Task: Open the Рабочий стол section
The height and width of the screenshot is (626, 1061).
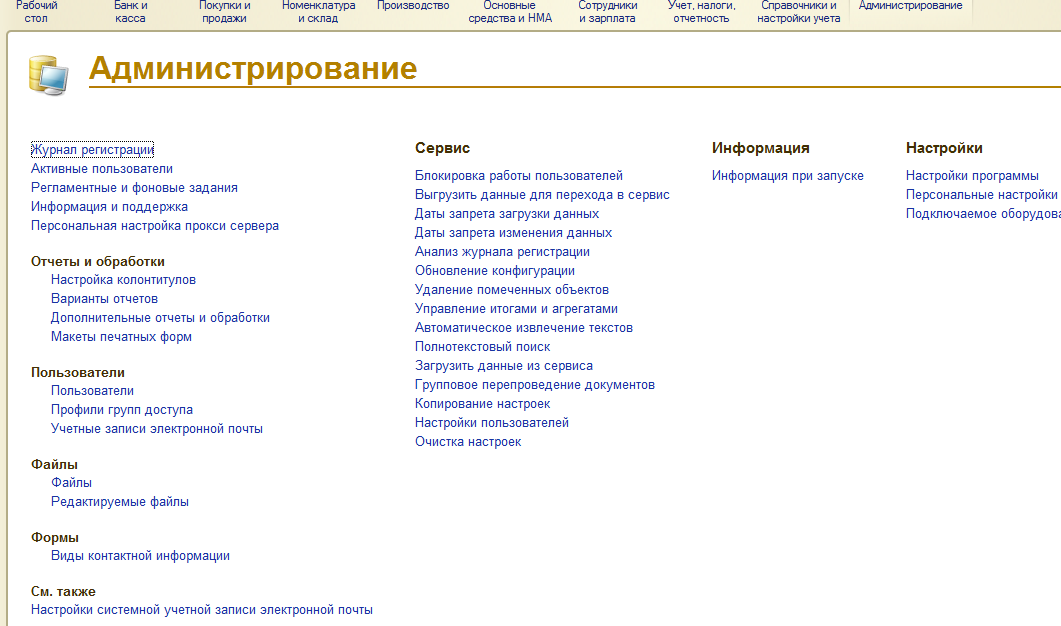Action: [37, 12]
